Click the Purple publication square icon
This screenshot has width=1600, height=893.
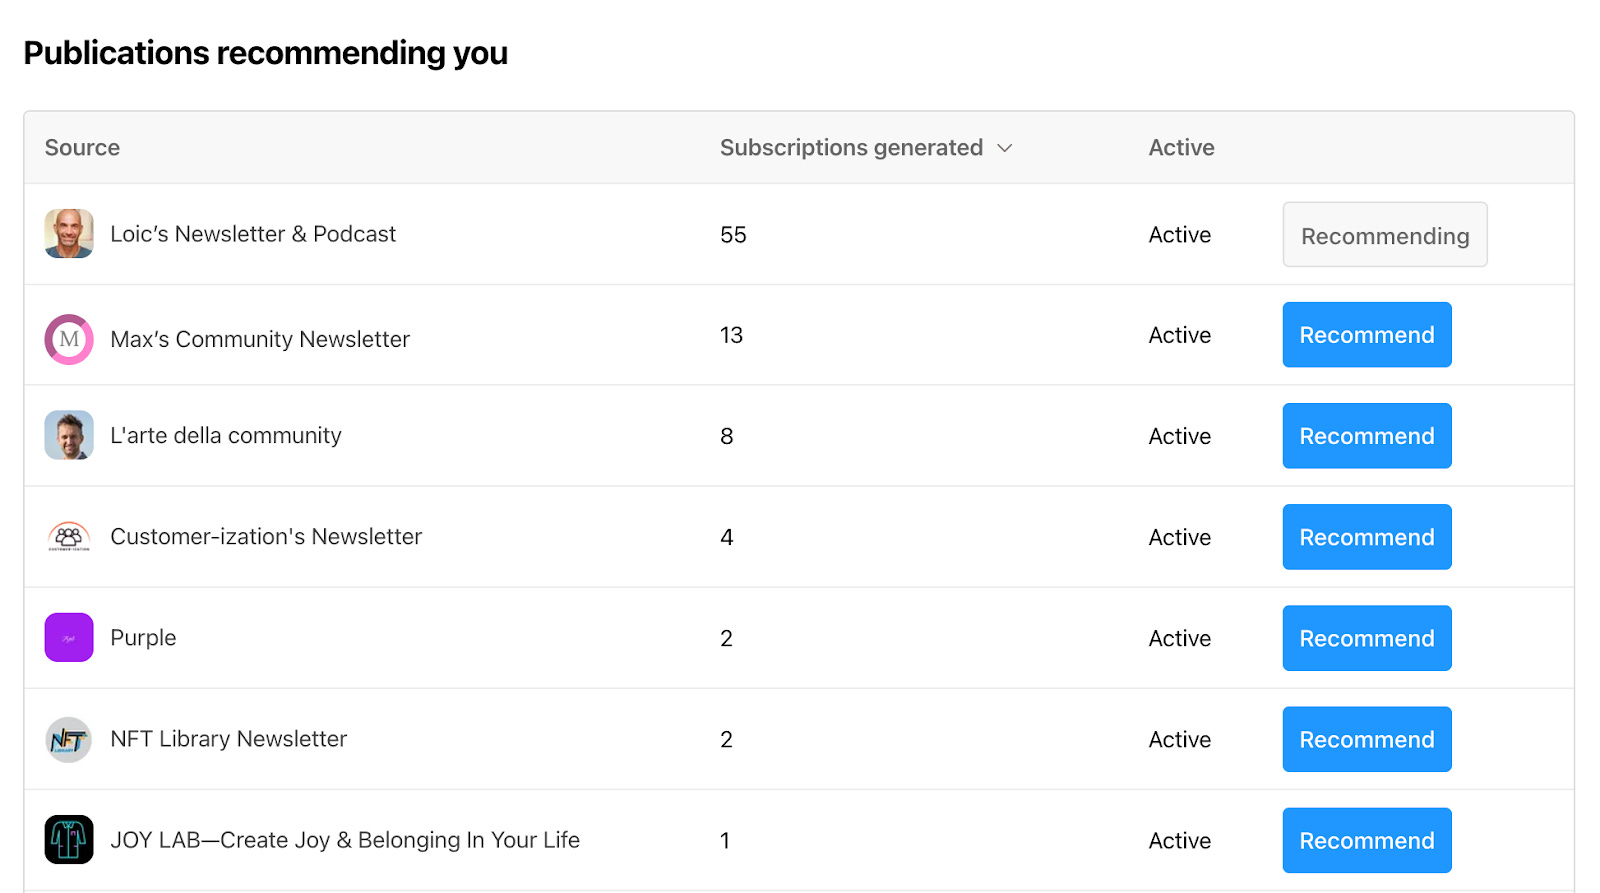point(69,638)
